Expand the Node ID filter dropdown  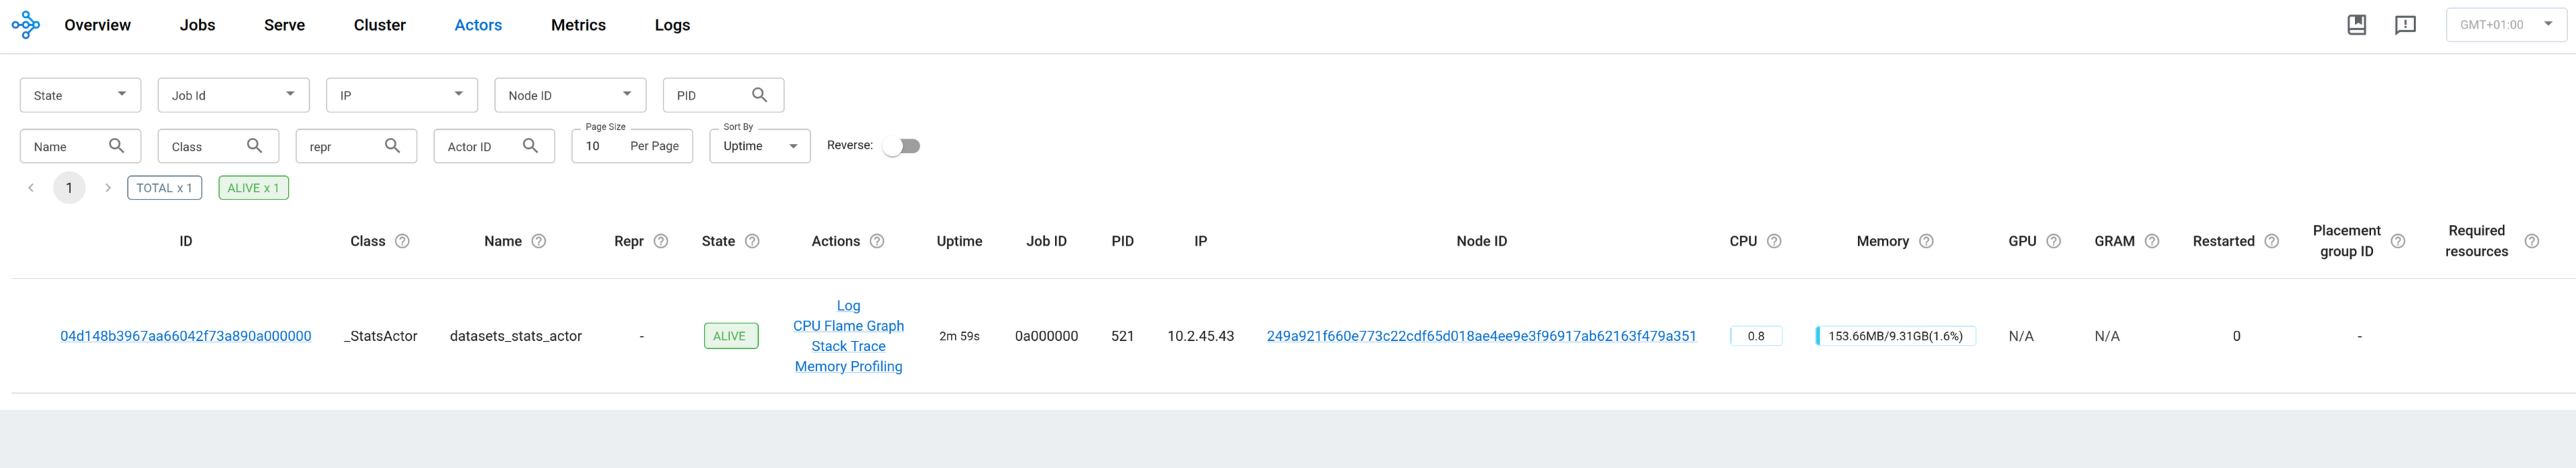click(570, 95)
